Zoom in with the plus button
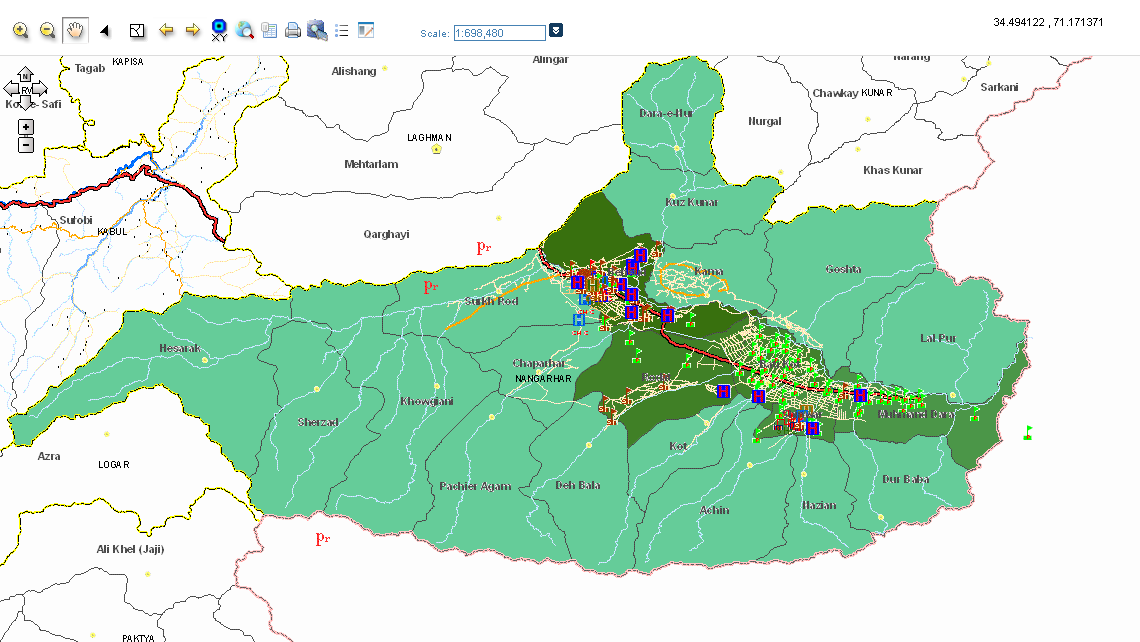The image size is (1140, 642). point(25,127)
